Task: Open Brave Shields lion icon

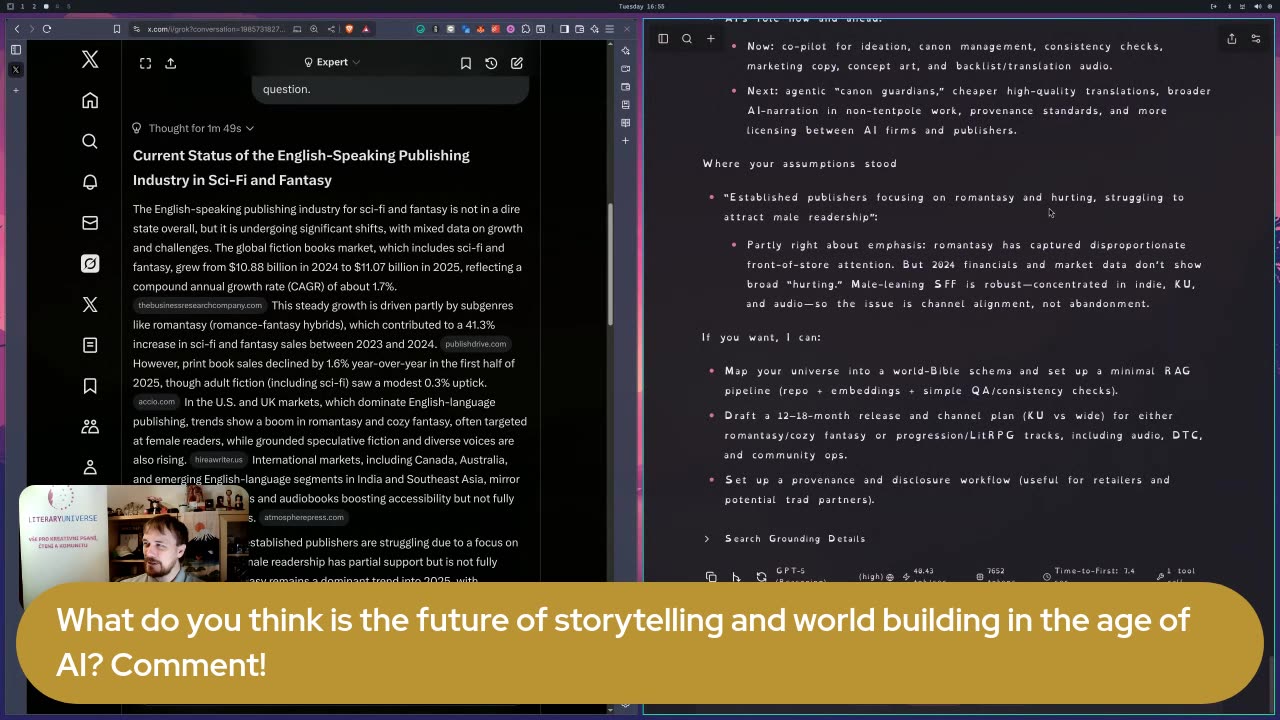Action: tap(350, 29)
